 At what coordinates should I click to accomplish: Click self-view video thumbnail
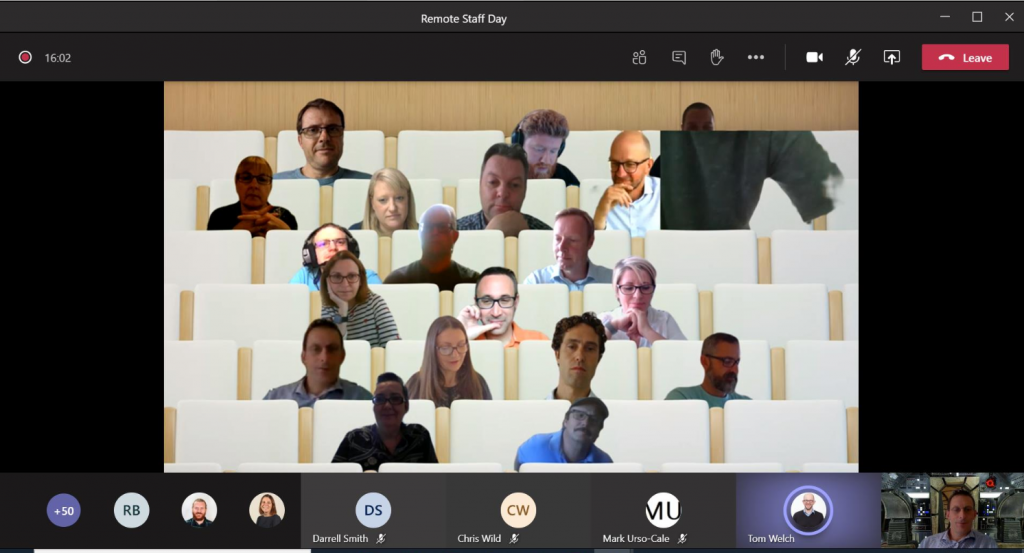point(952,510)
